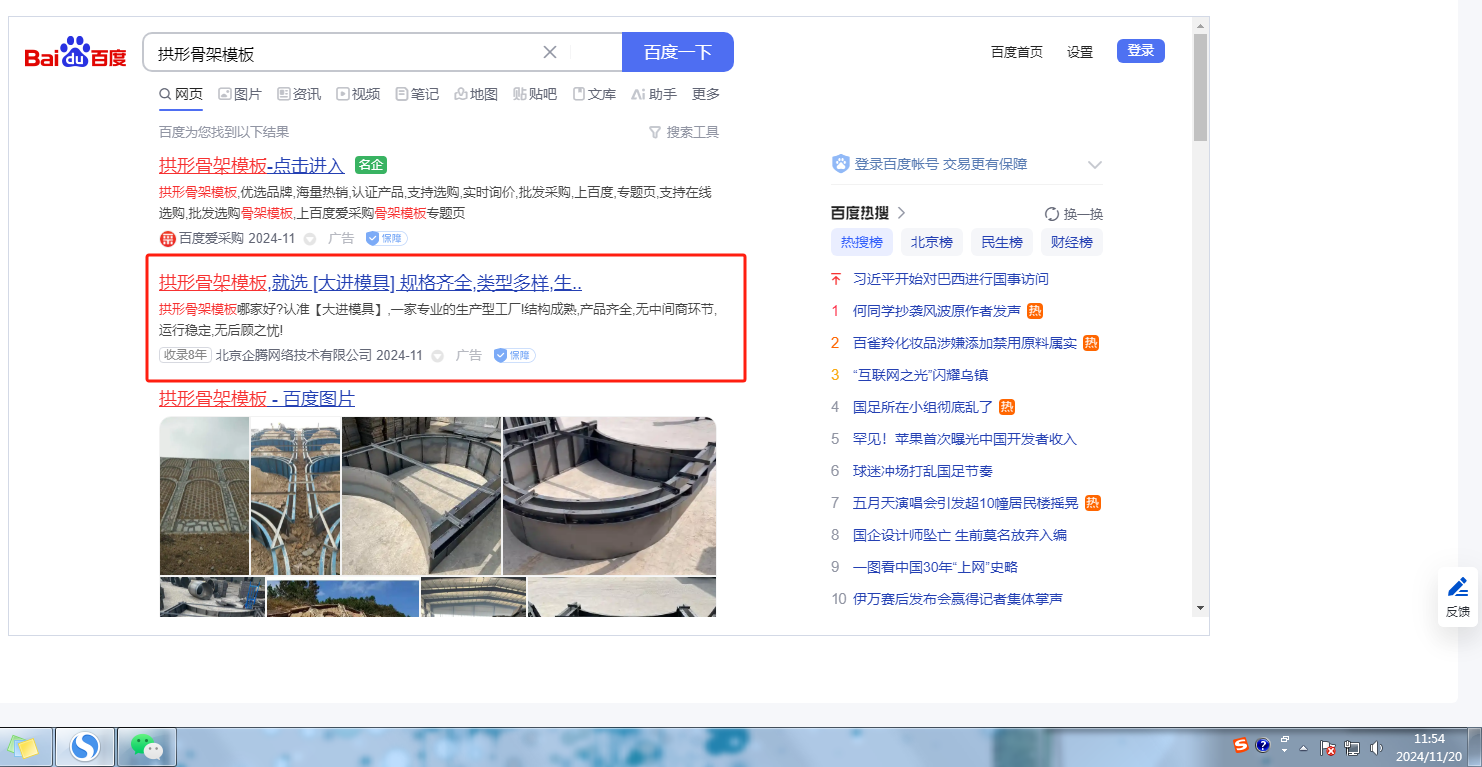Image resolution: width=1482 pixels, height=767 pixels.
Task: Open hot search 罕见！苹果首次曝光中国开发者收入
Action: 965,439
